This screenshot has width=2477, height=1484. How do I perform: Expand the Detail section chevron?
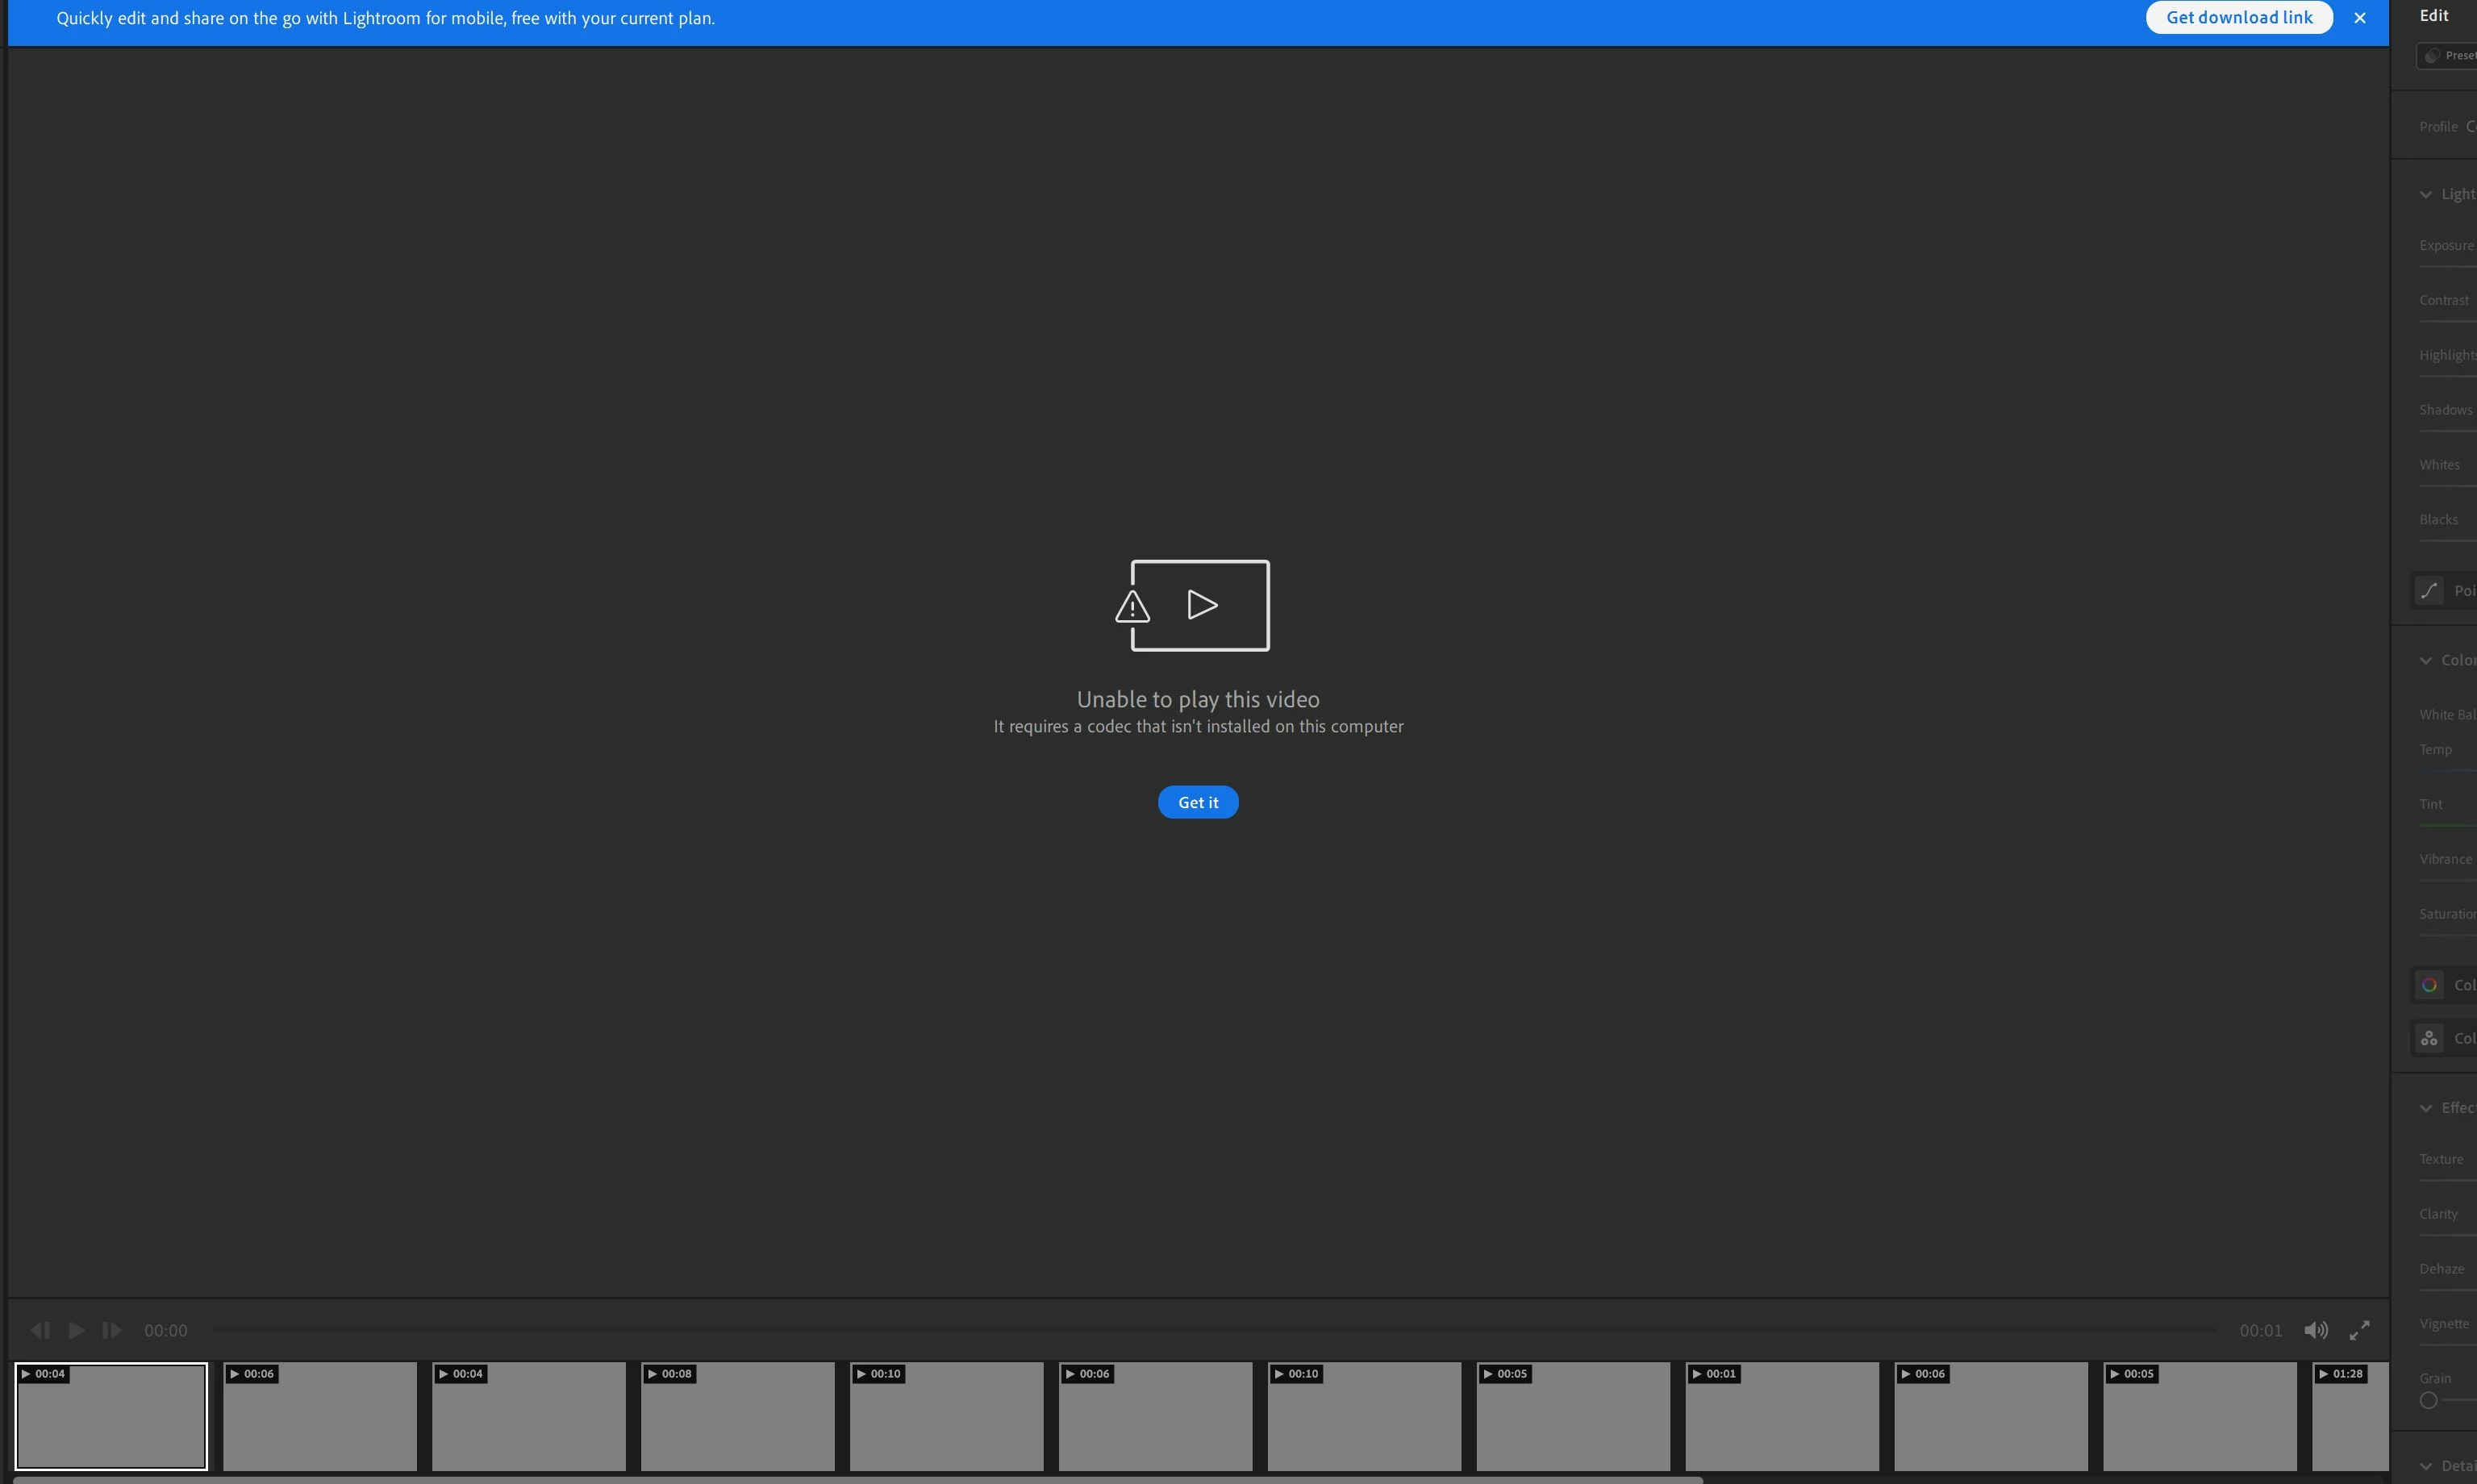[2426, 1466]
